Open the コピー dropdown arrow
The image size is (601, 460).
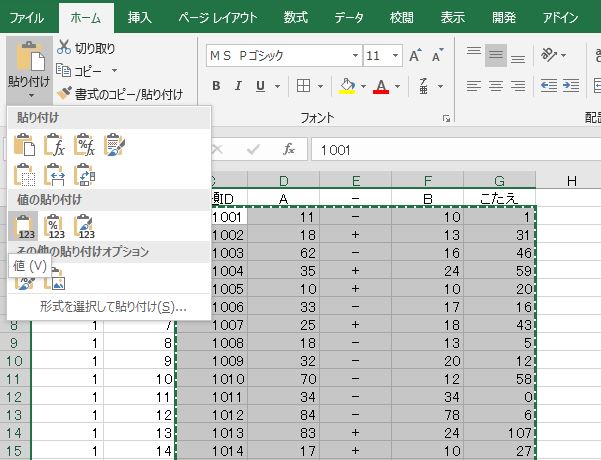point(114,71)
